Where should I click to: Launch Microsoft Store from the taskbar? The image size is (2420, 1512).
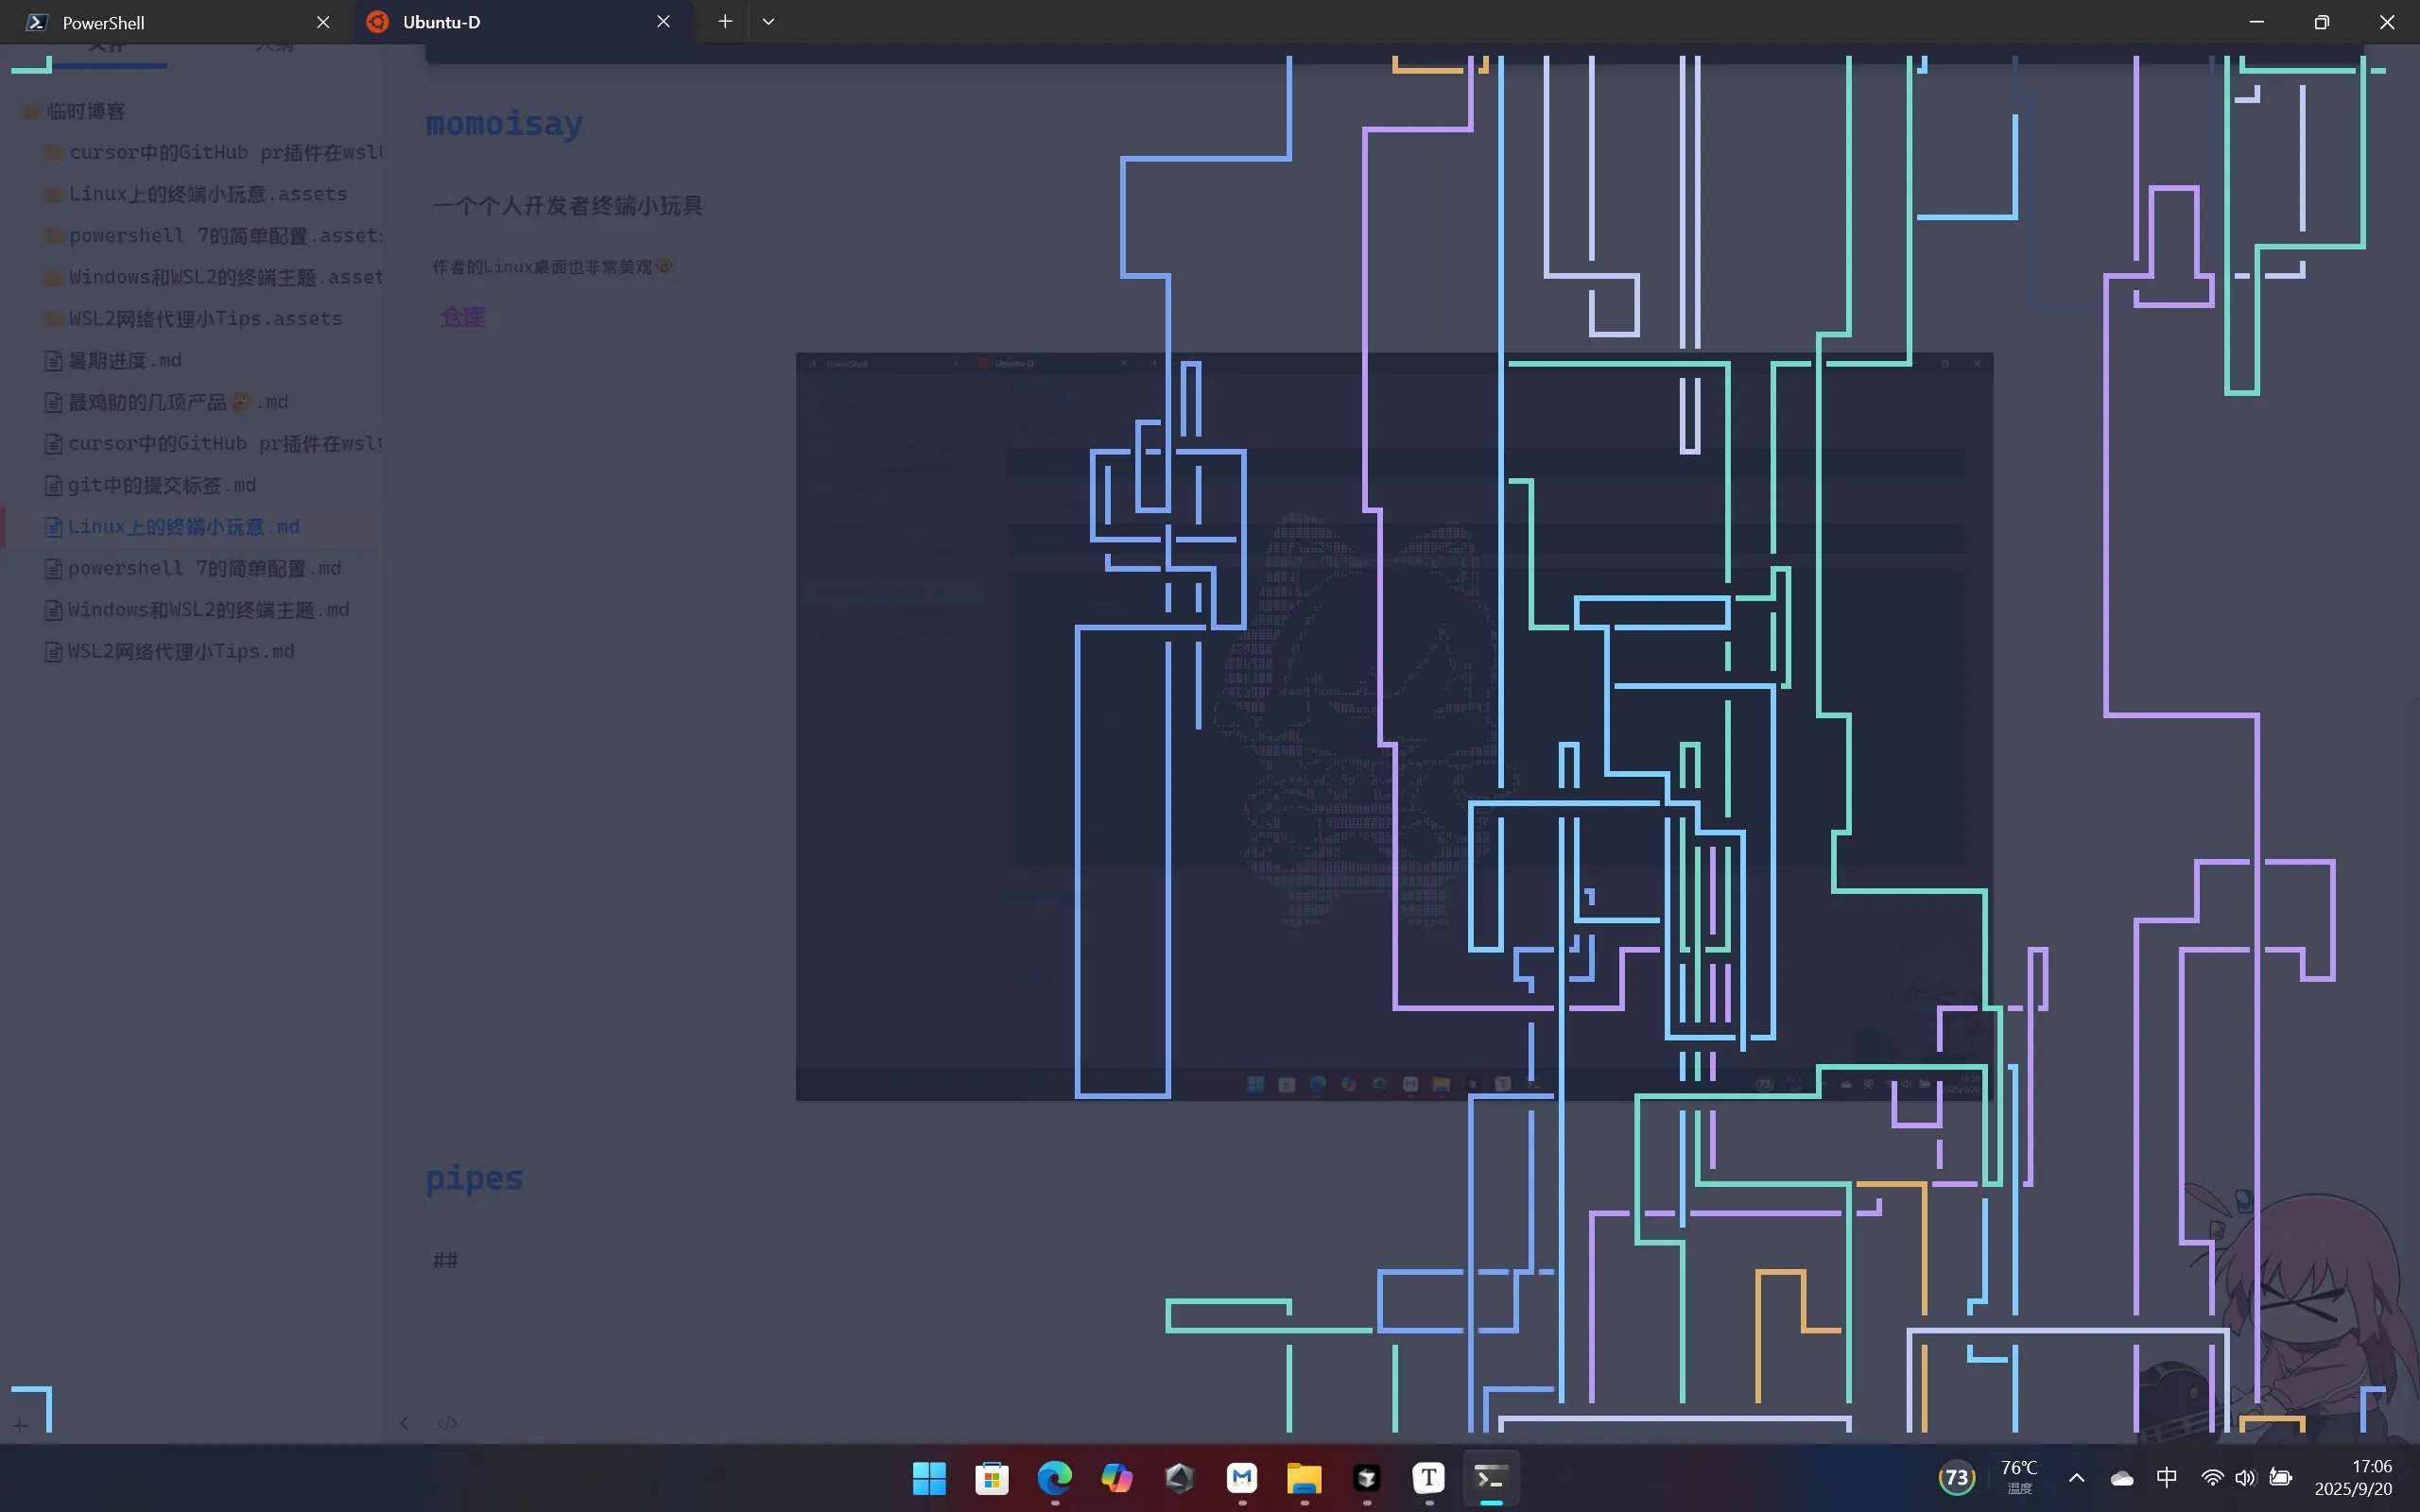click(991, 1478)
